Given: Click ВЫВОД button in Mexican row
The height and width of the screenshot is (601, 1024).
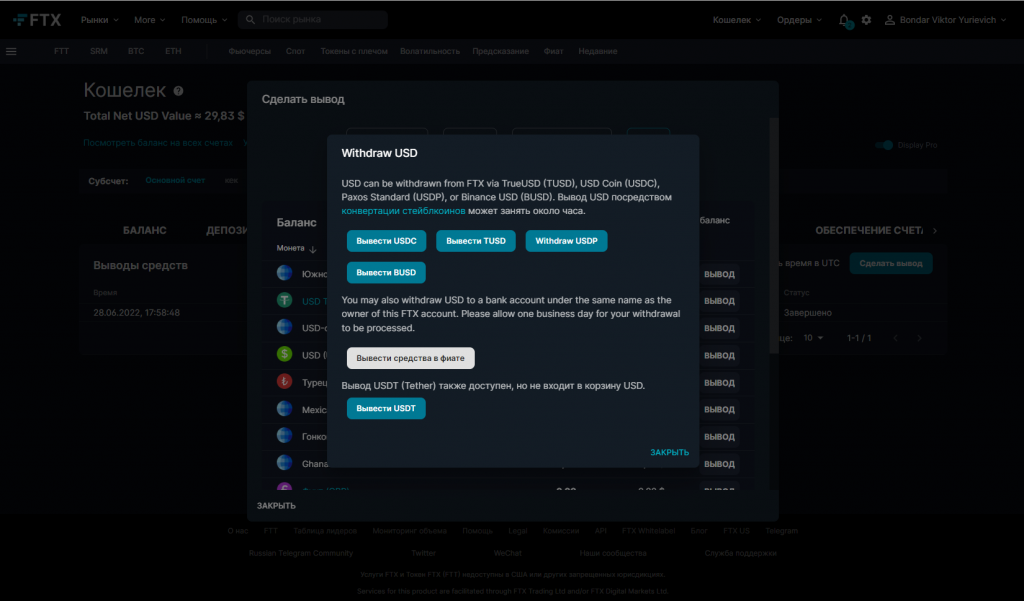Looking at the screenshot, I should click(719, 410).
